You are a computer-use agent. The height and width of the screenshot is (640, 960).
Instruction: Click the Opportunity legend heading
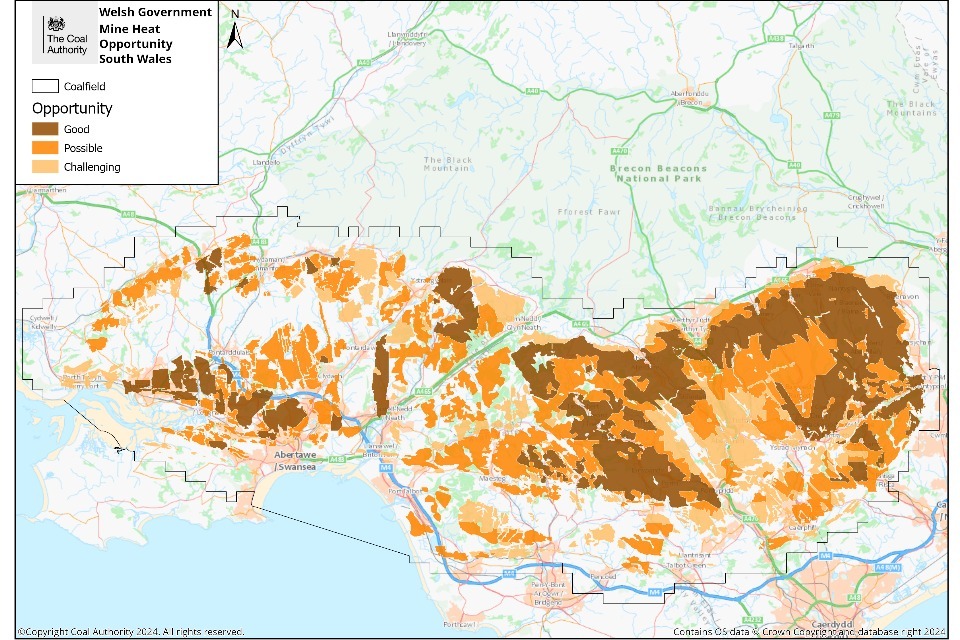[x=72, y=108]
